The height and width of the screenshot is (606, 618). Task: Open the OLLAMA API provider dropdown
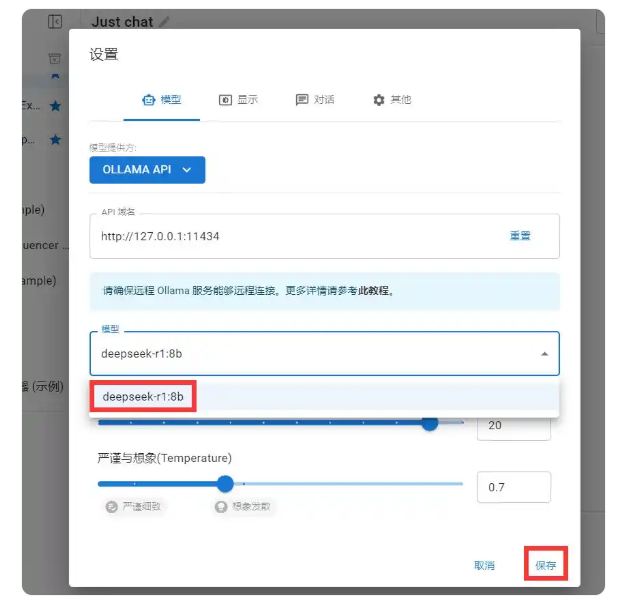coord(147,170)
